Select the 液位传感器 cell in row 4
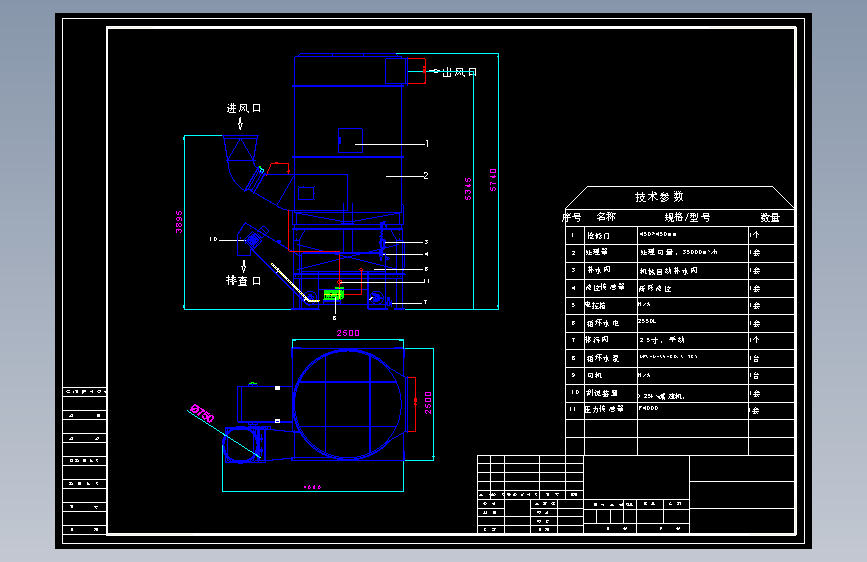 [611, 288]
